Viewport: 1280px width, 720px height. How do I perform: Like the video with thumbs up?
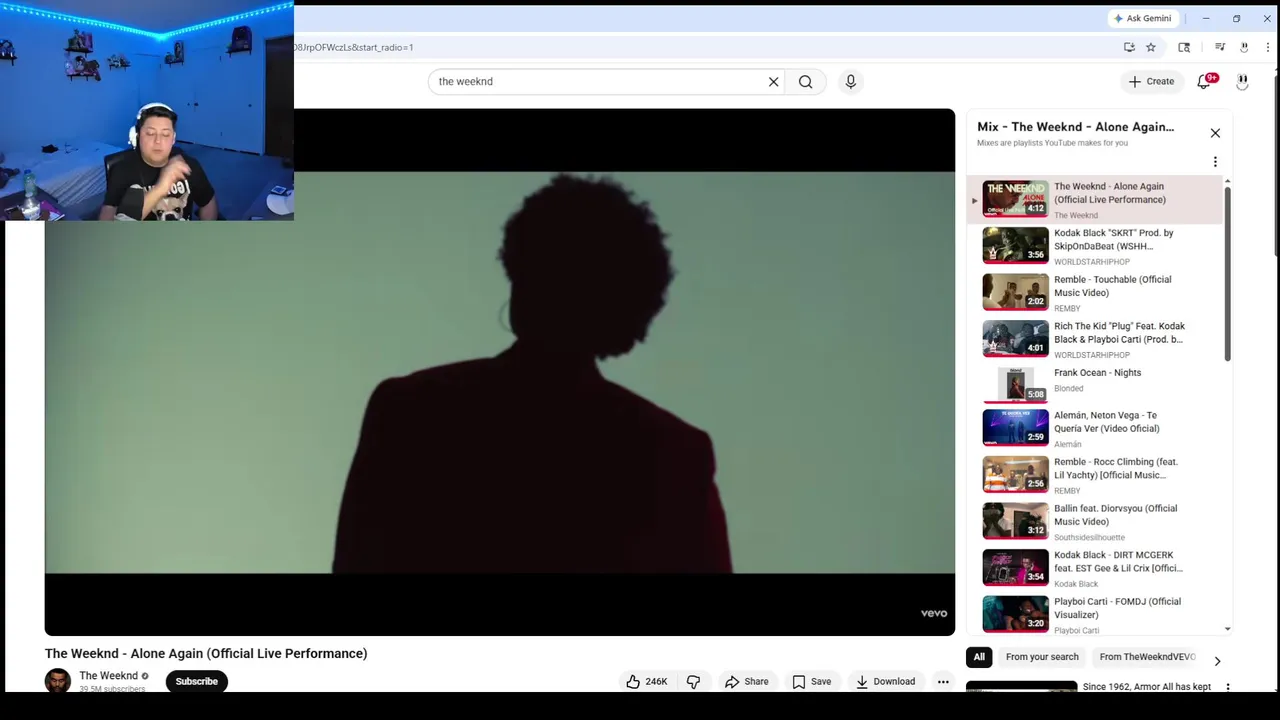(647, 681)
